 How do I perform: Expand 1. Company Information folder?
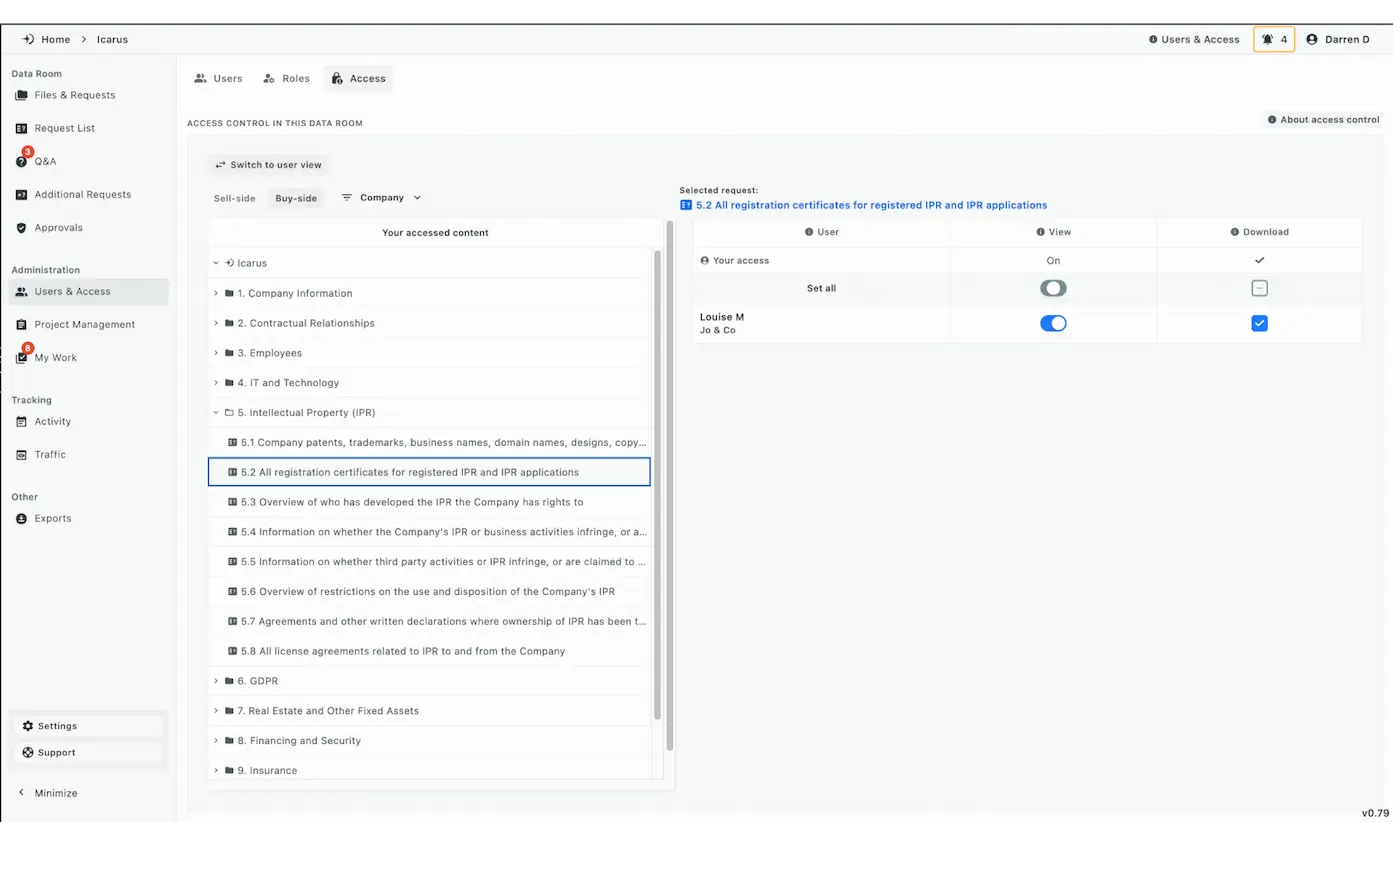pos(216,293)
